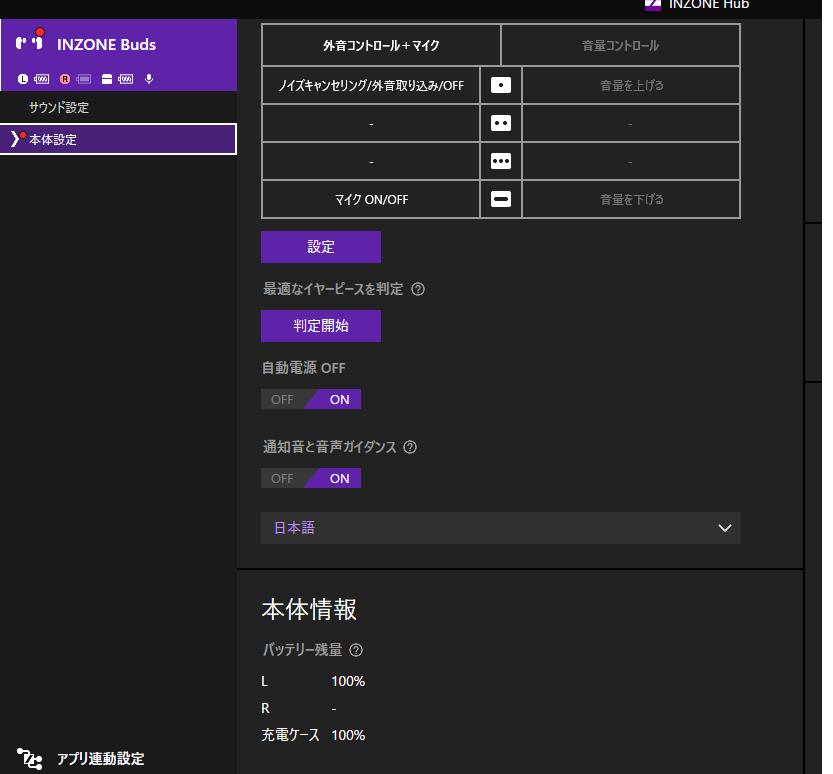Open help for バッテリー残量
Viewport: 833px width, 774px height.
point(356,650)
